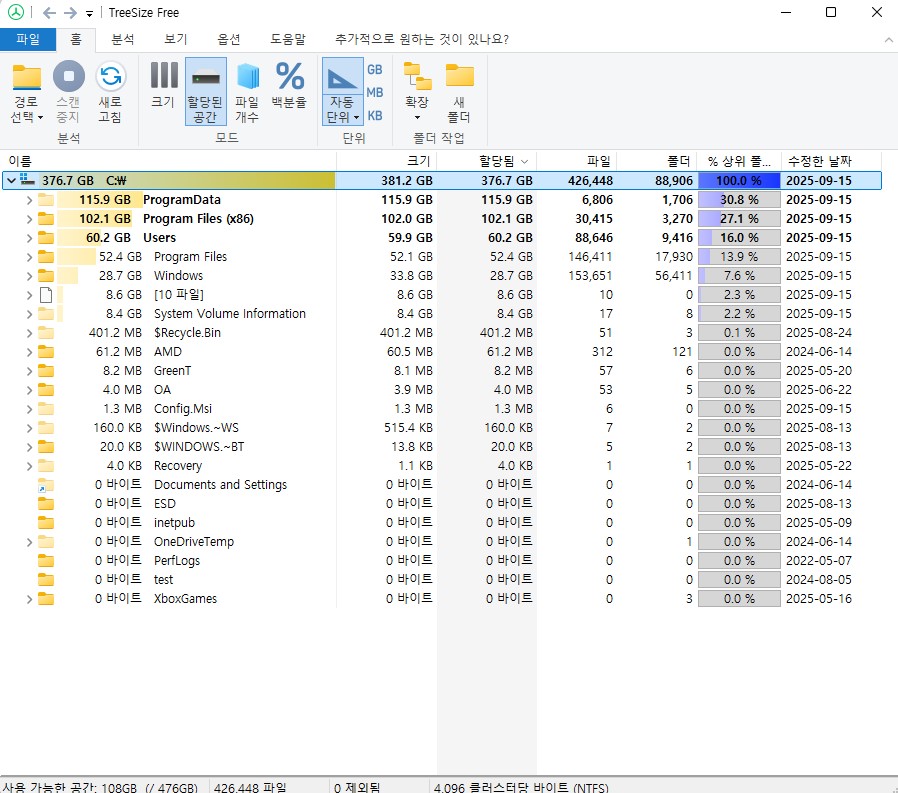898x793 pixels.
Task: Refresh the scan with 새로 고침
Action: coord(111,92)
